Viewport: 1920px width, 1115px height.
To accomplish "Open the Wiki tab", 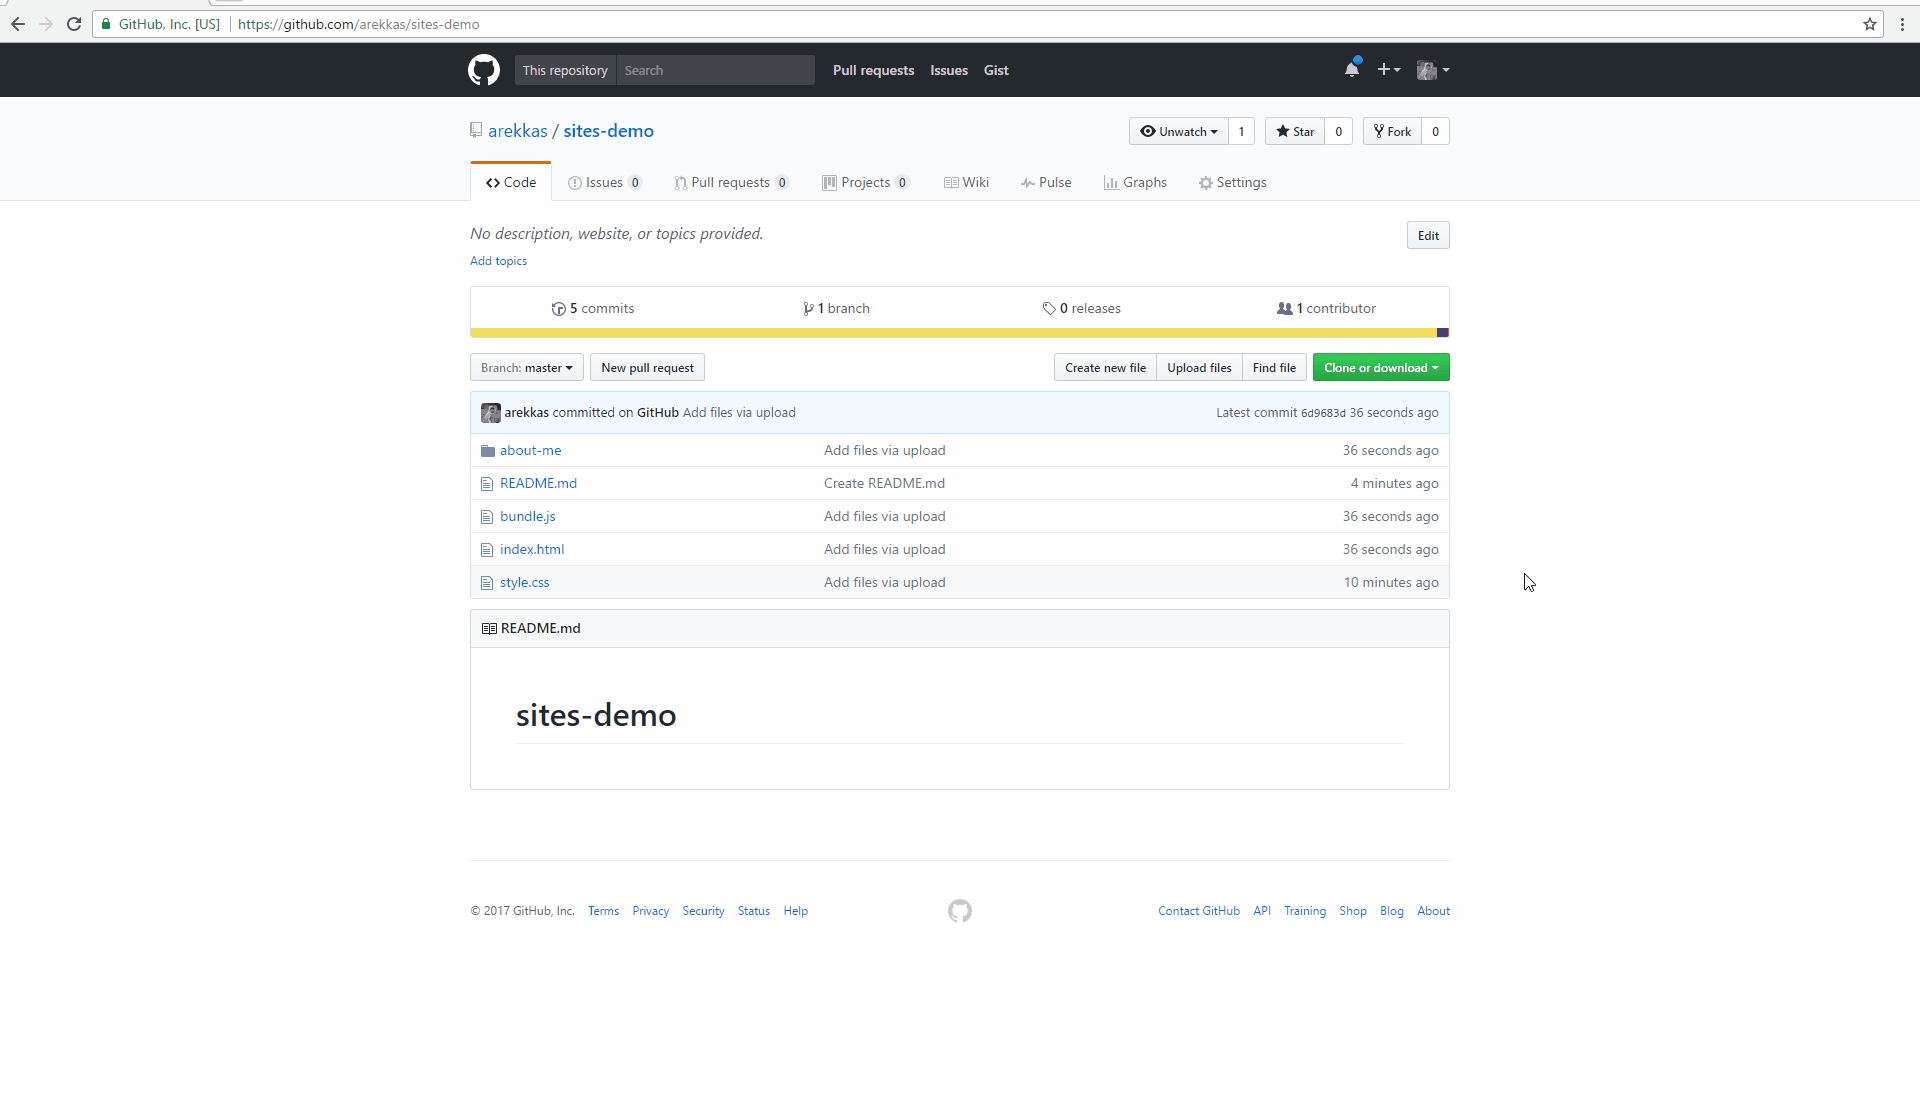I will 966,183.
